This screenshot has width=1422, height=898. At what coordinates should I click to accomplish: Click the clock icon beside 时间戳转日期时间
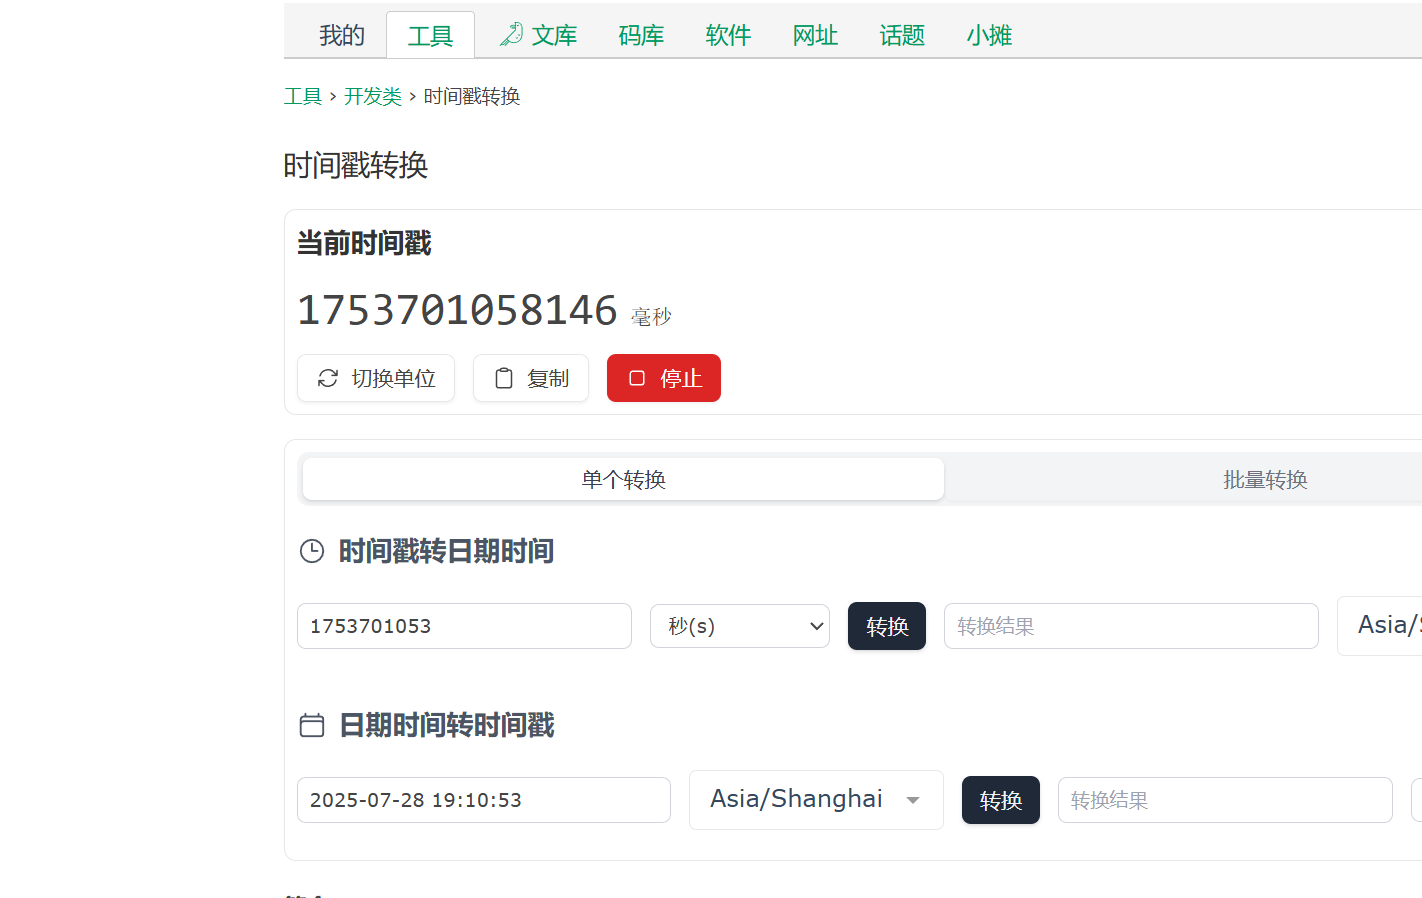[312, 551]
